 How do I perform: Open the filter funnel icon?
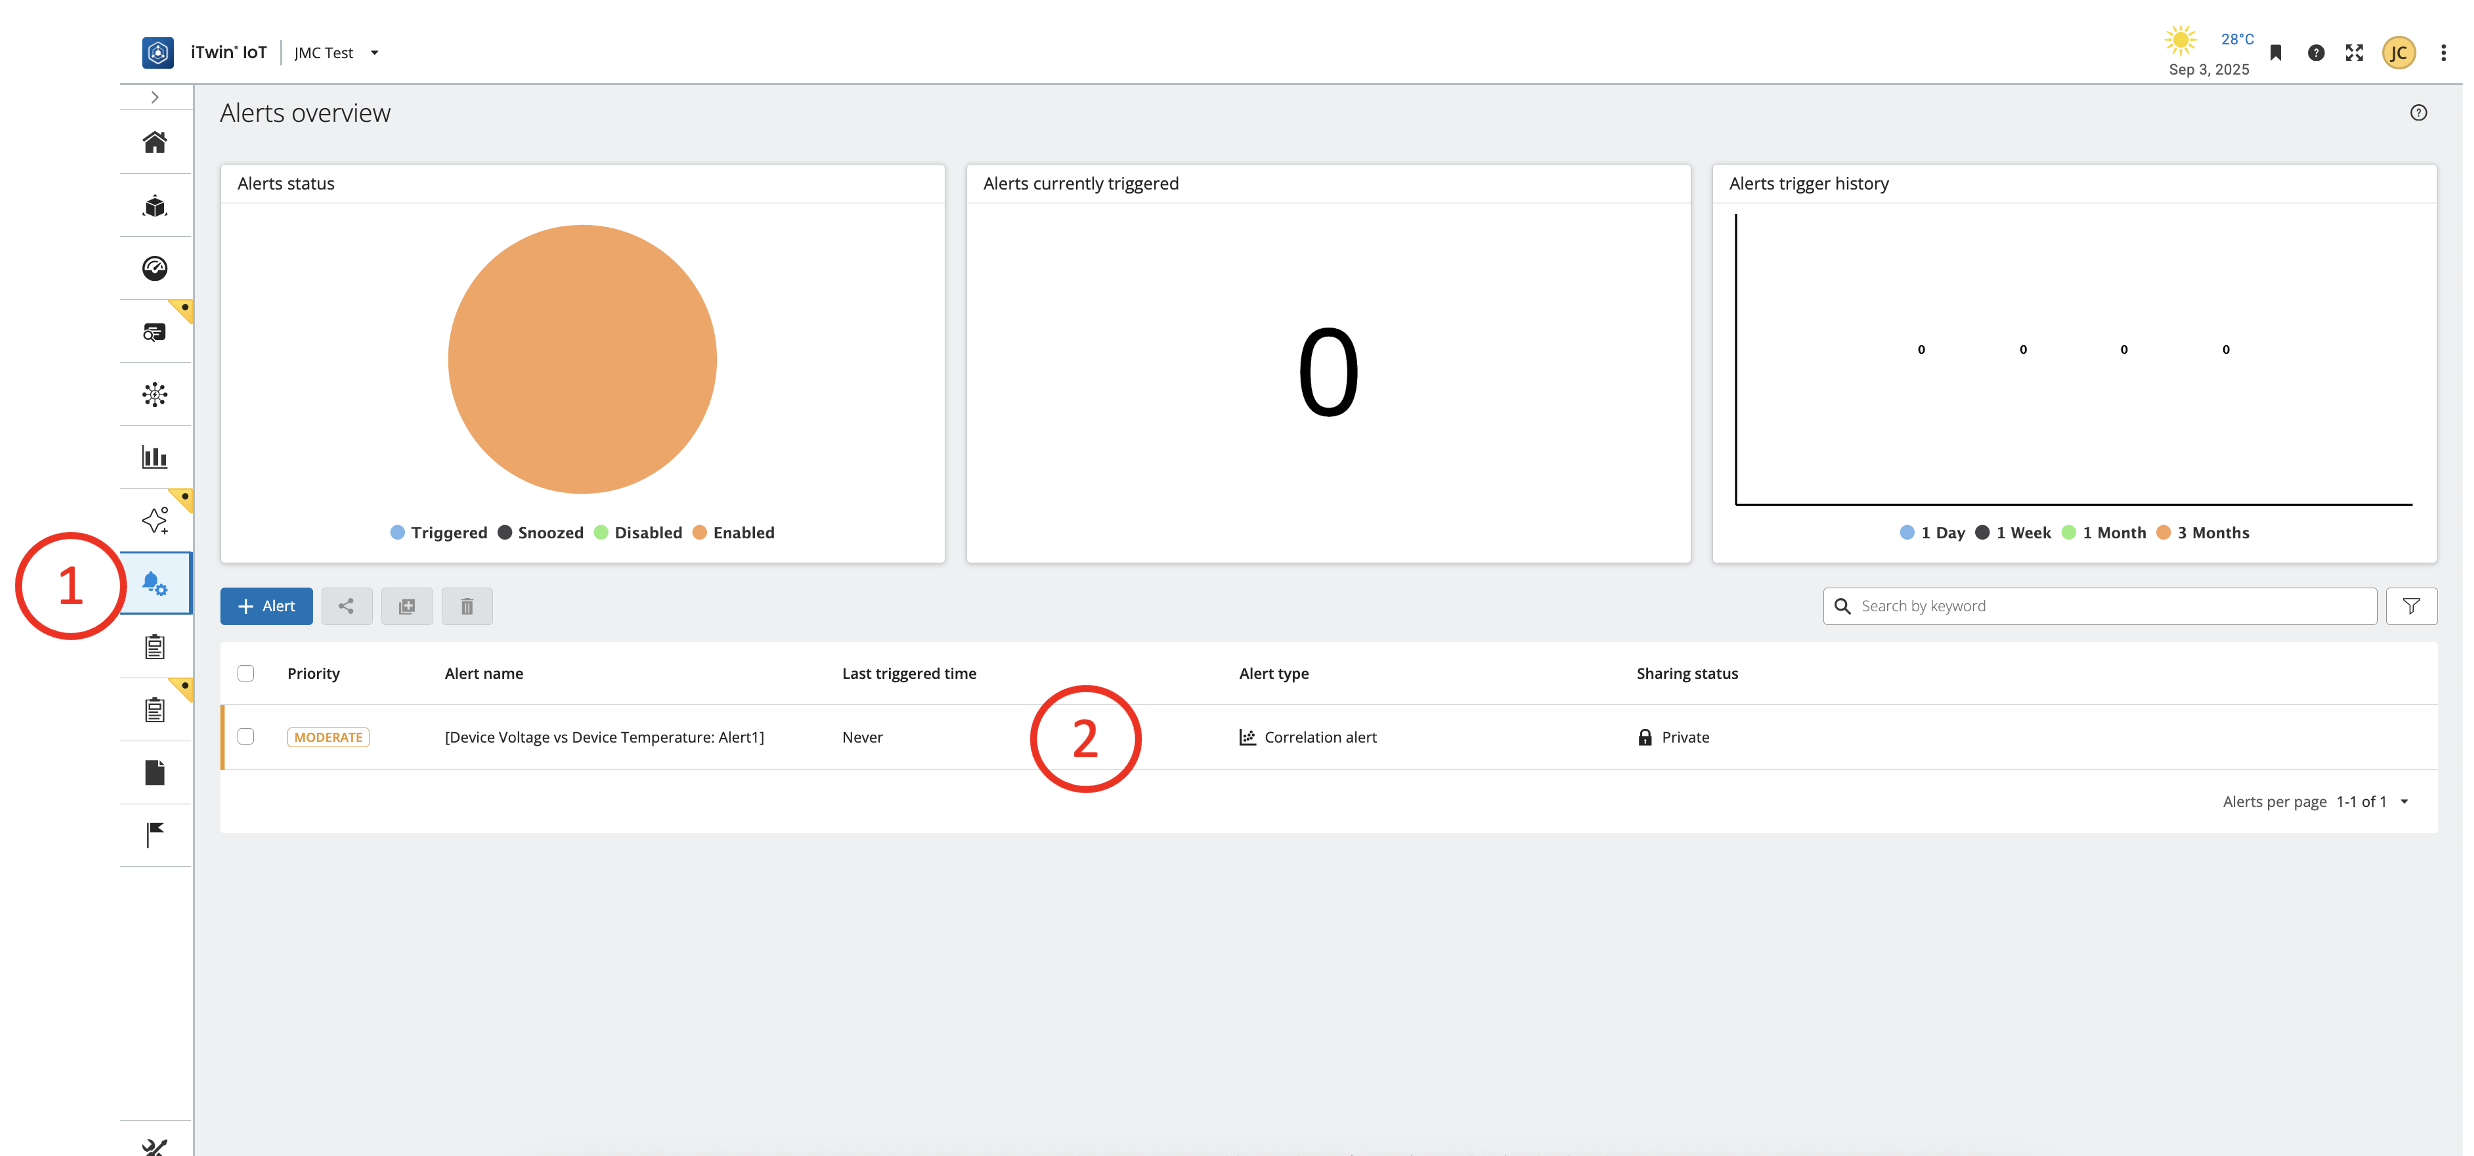[2411, 606]
